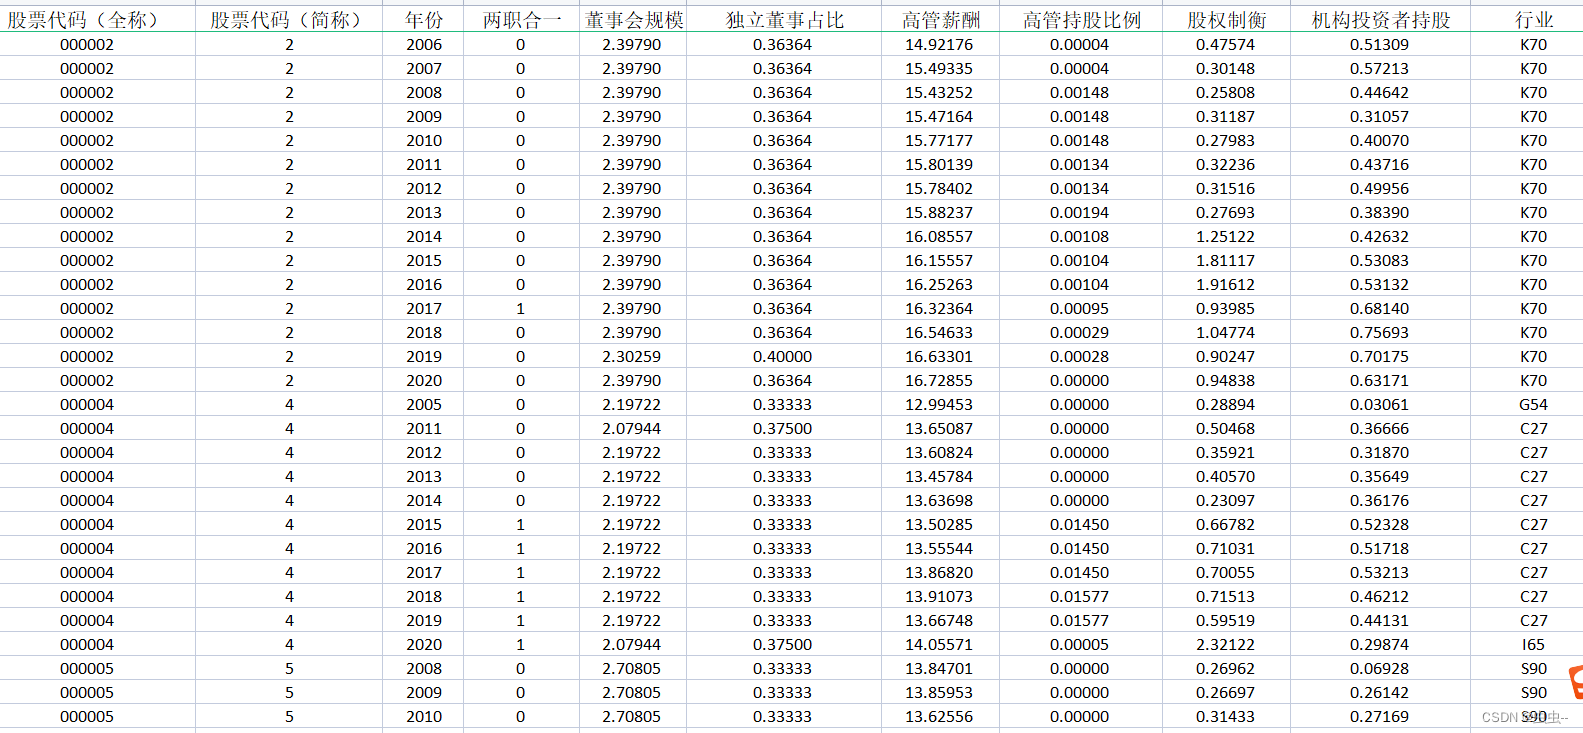This screenshot has width=1583, height=733.
Task: Click the cell showing 16.72855
Action: [940, 381]
